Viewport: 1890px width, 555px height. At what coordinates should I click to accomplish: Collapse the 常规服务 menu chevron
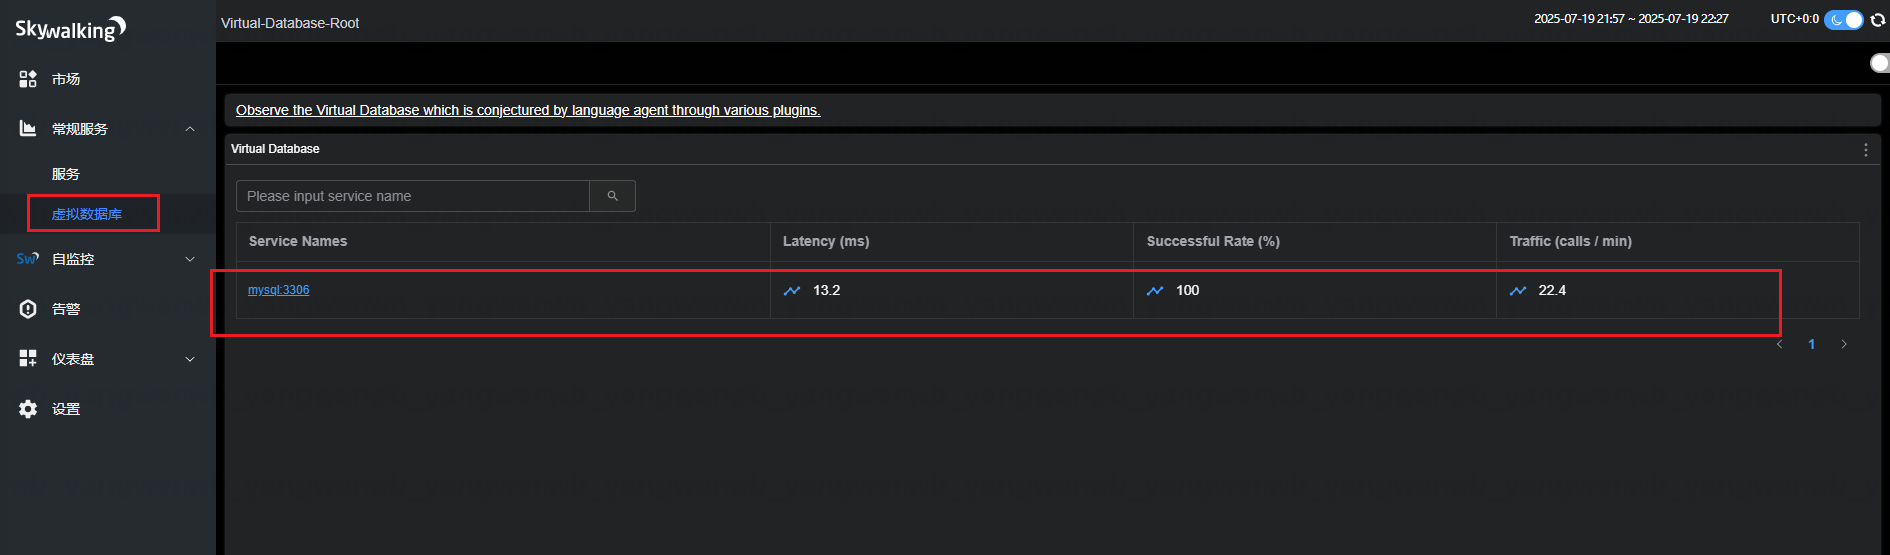[x=190, y=129]
